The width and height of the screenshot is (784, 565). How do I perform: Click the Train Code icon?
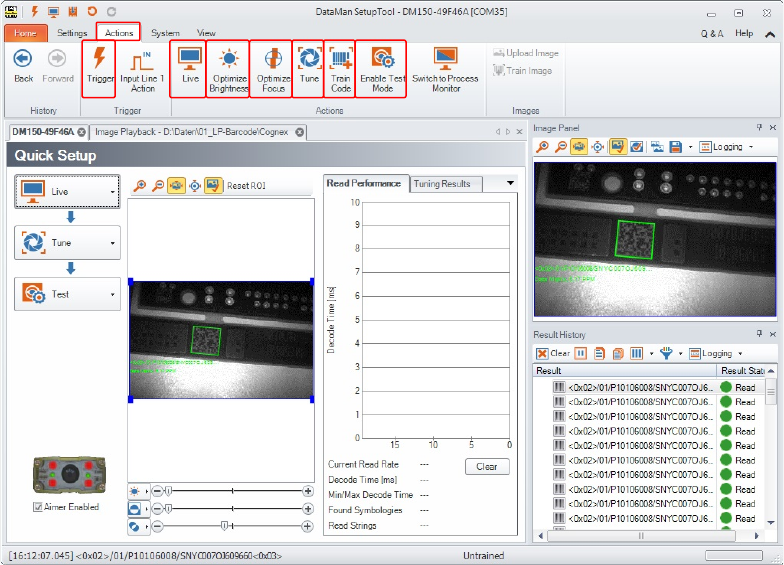click(341, 58)
